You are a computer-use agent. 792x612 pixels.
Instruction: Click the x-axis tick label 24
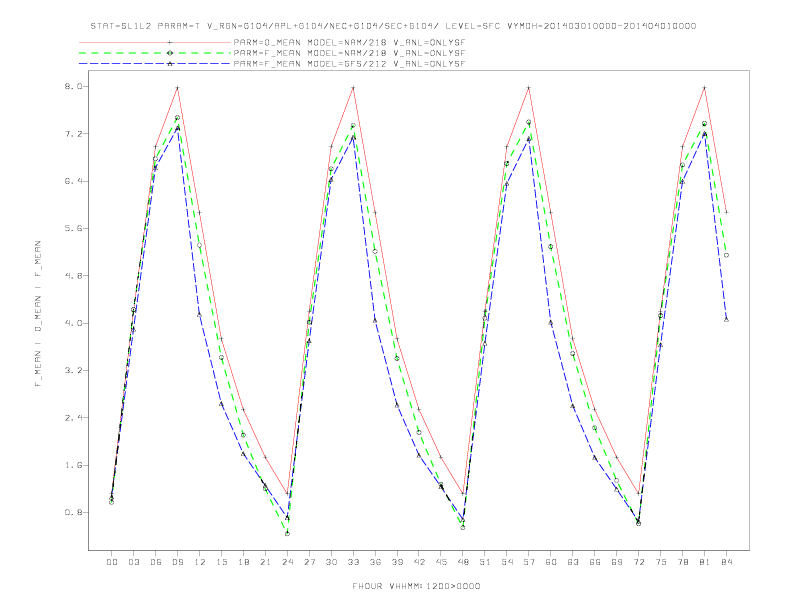pyautogui.click(x=287, y=562)
